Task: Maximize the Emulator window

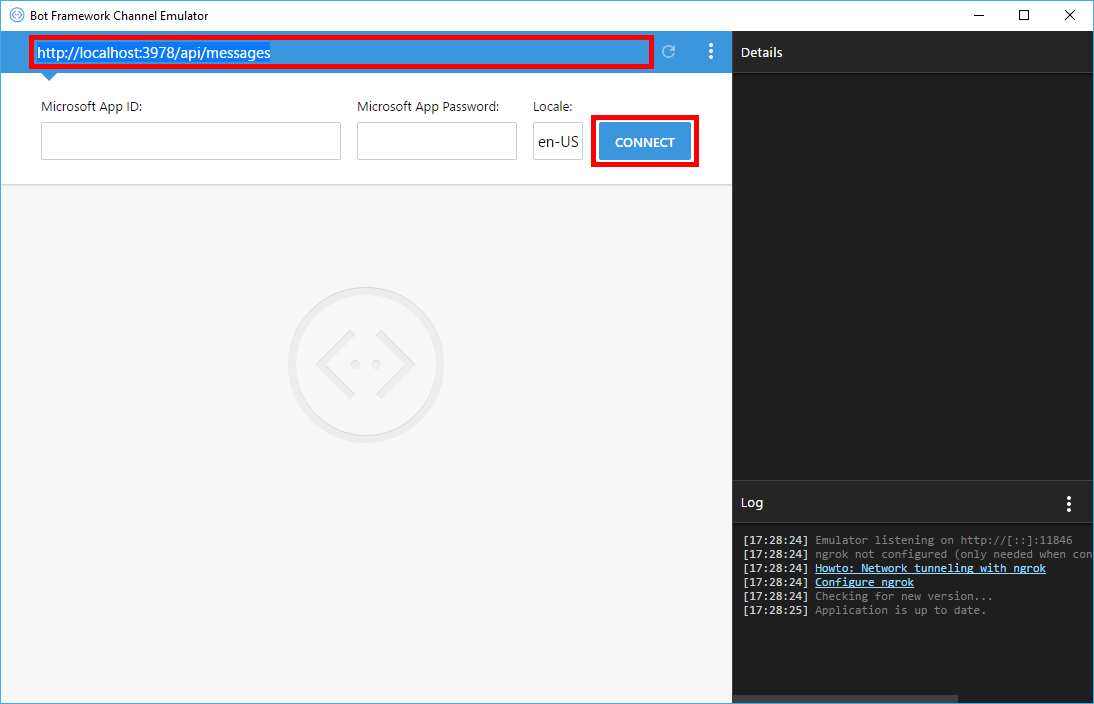Action: click(1024, 15)
